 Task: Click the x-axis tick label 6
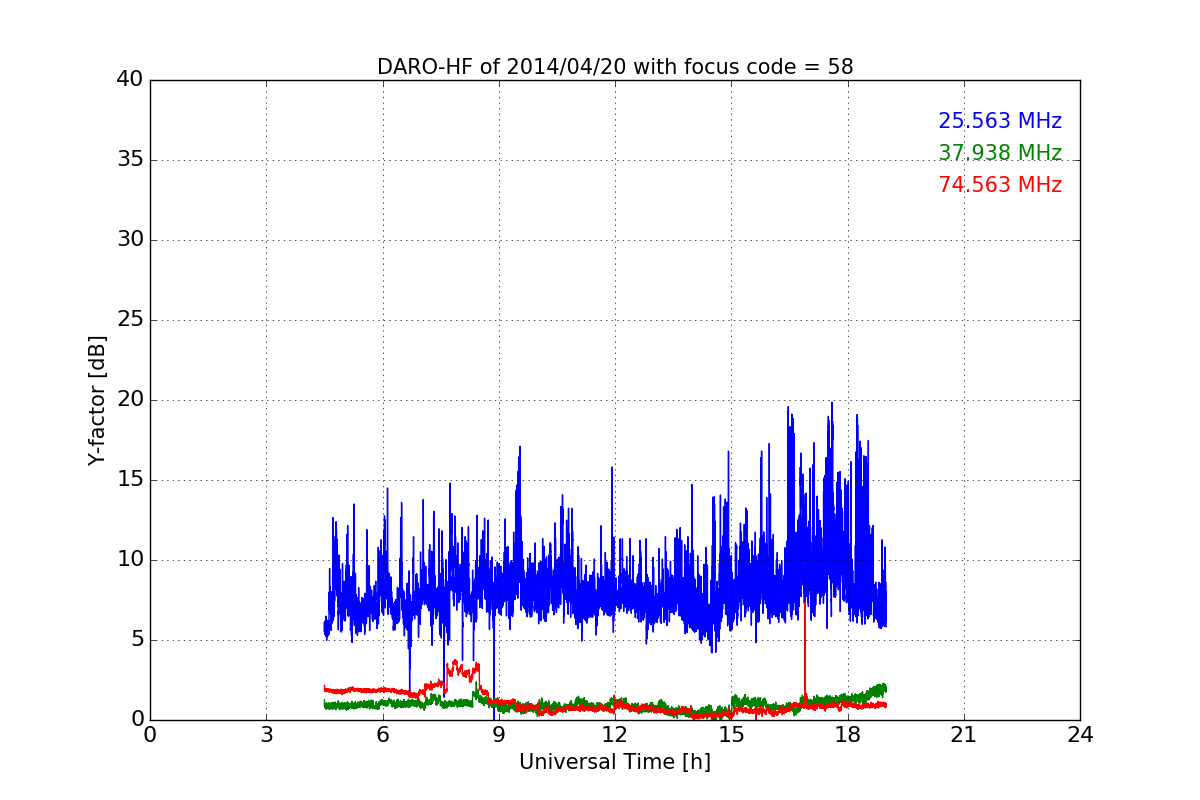tap(382, 735)
